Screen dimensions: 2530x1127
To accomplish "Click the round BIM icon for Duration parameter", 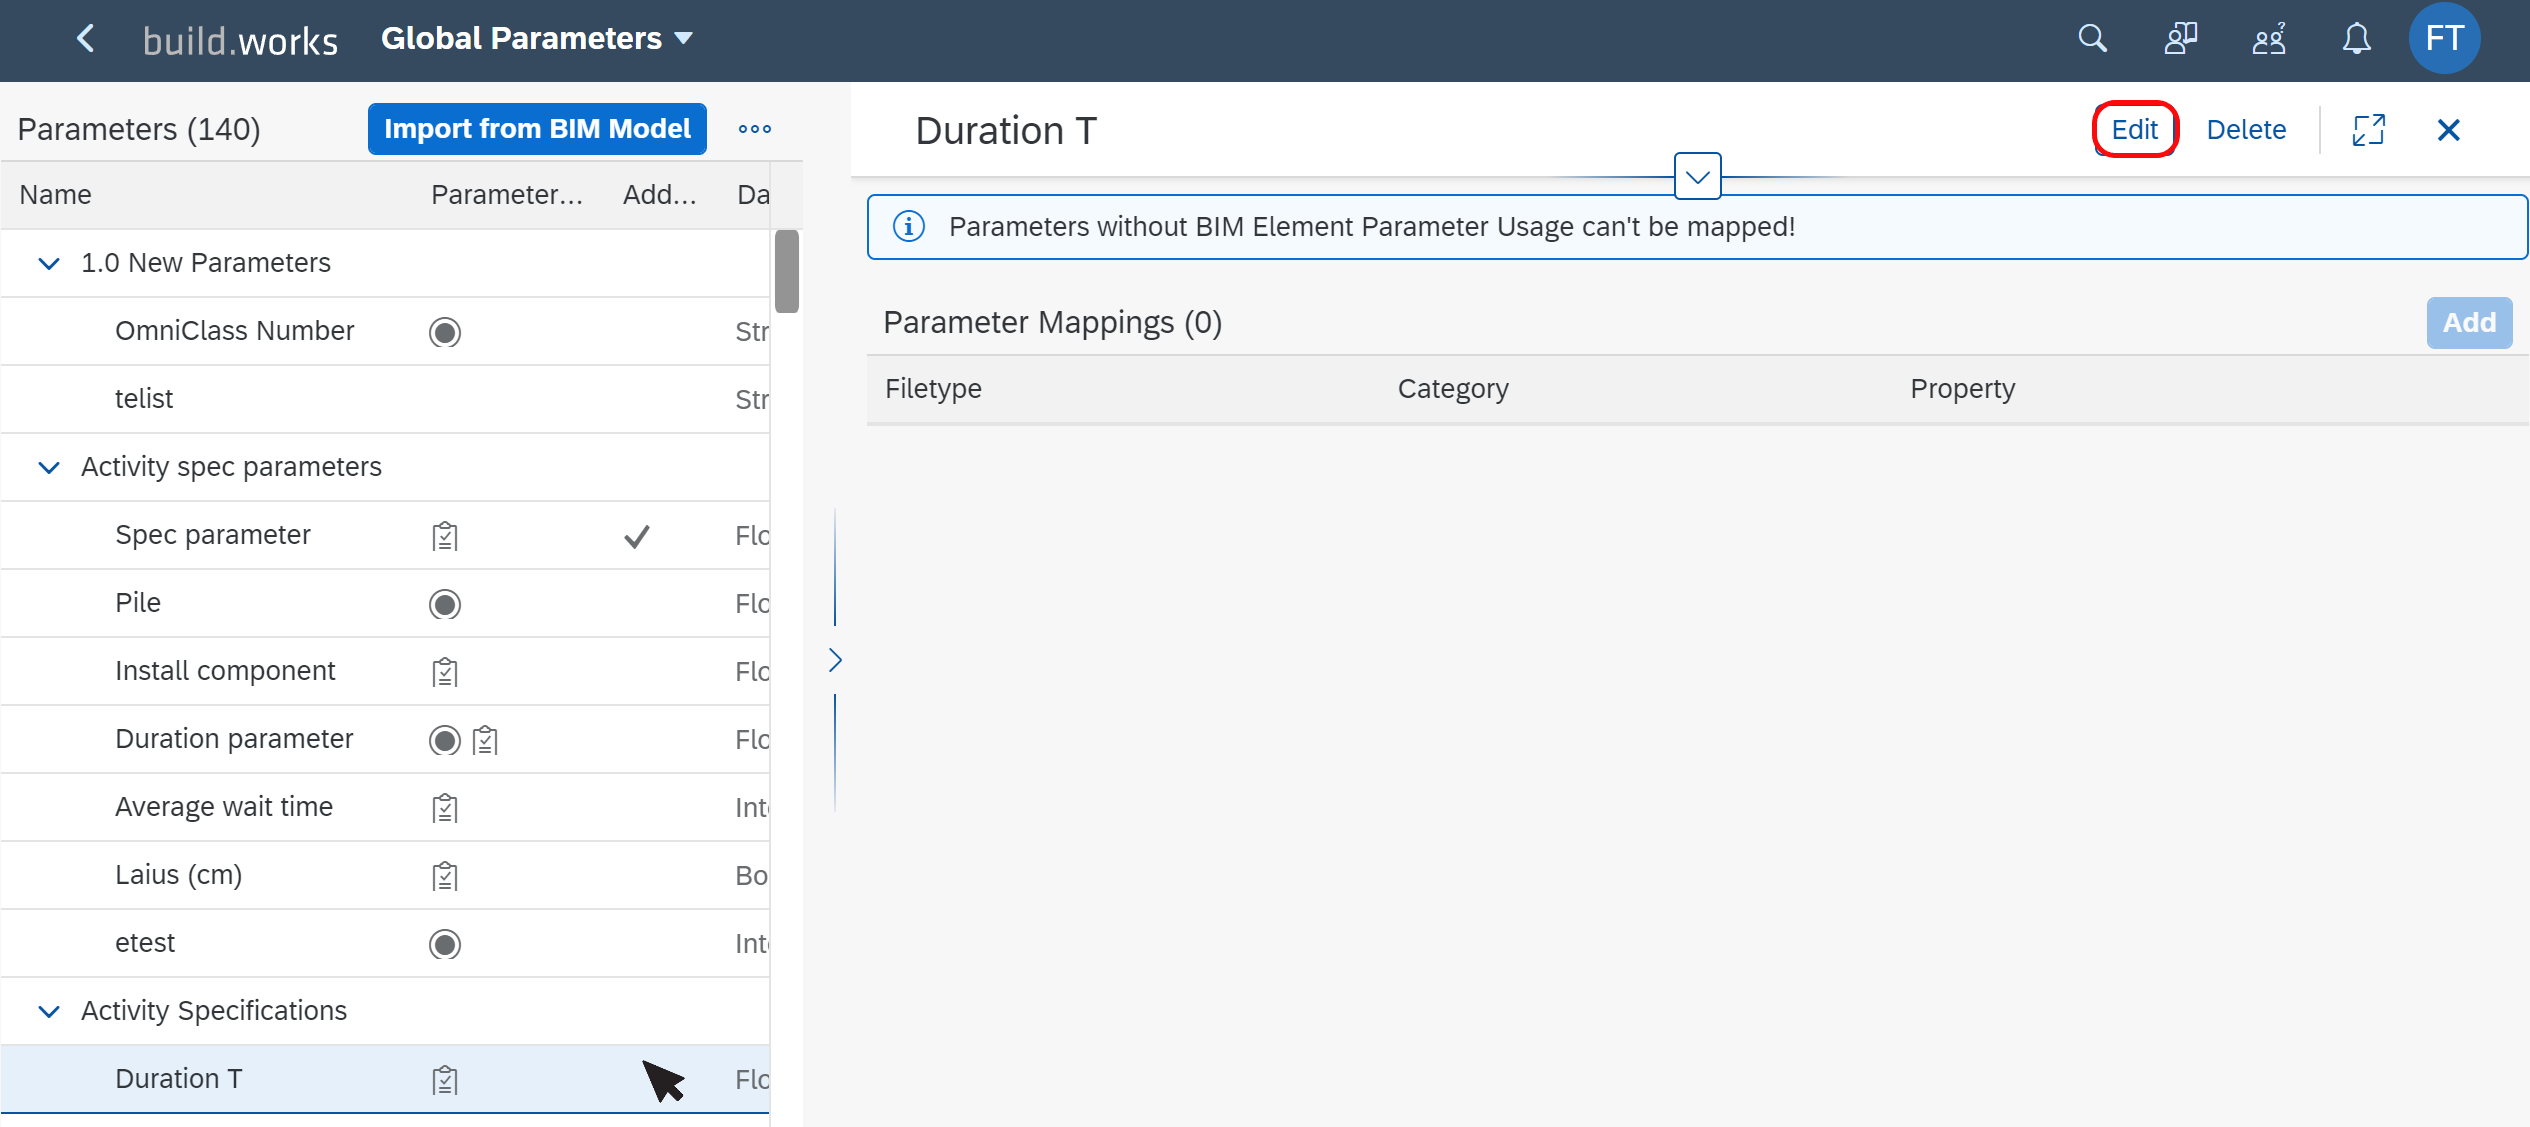I will [445, 740].
